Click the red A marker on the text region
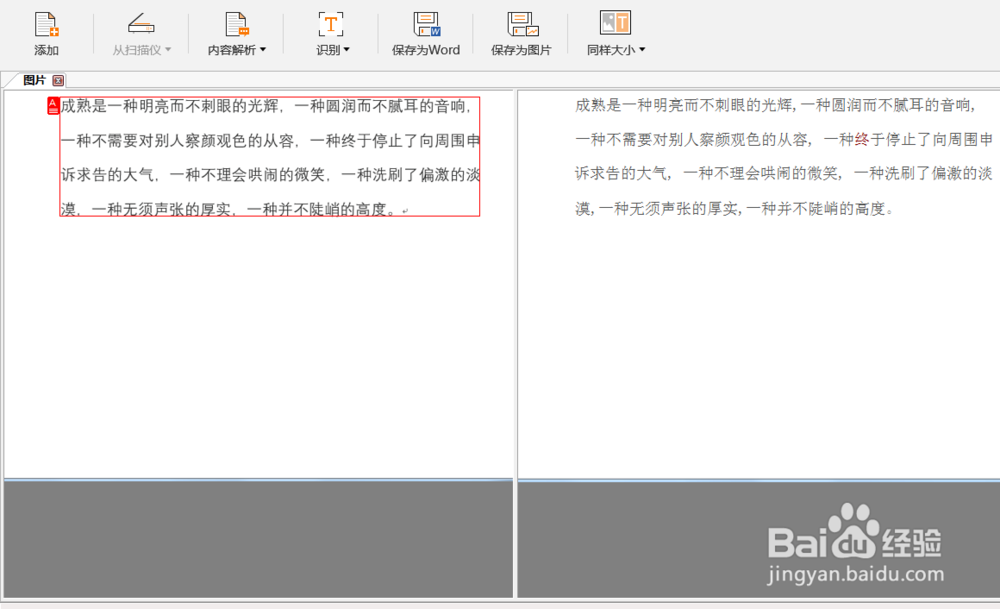1000x609 pixels. click(x=51, y=104)
